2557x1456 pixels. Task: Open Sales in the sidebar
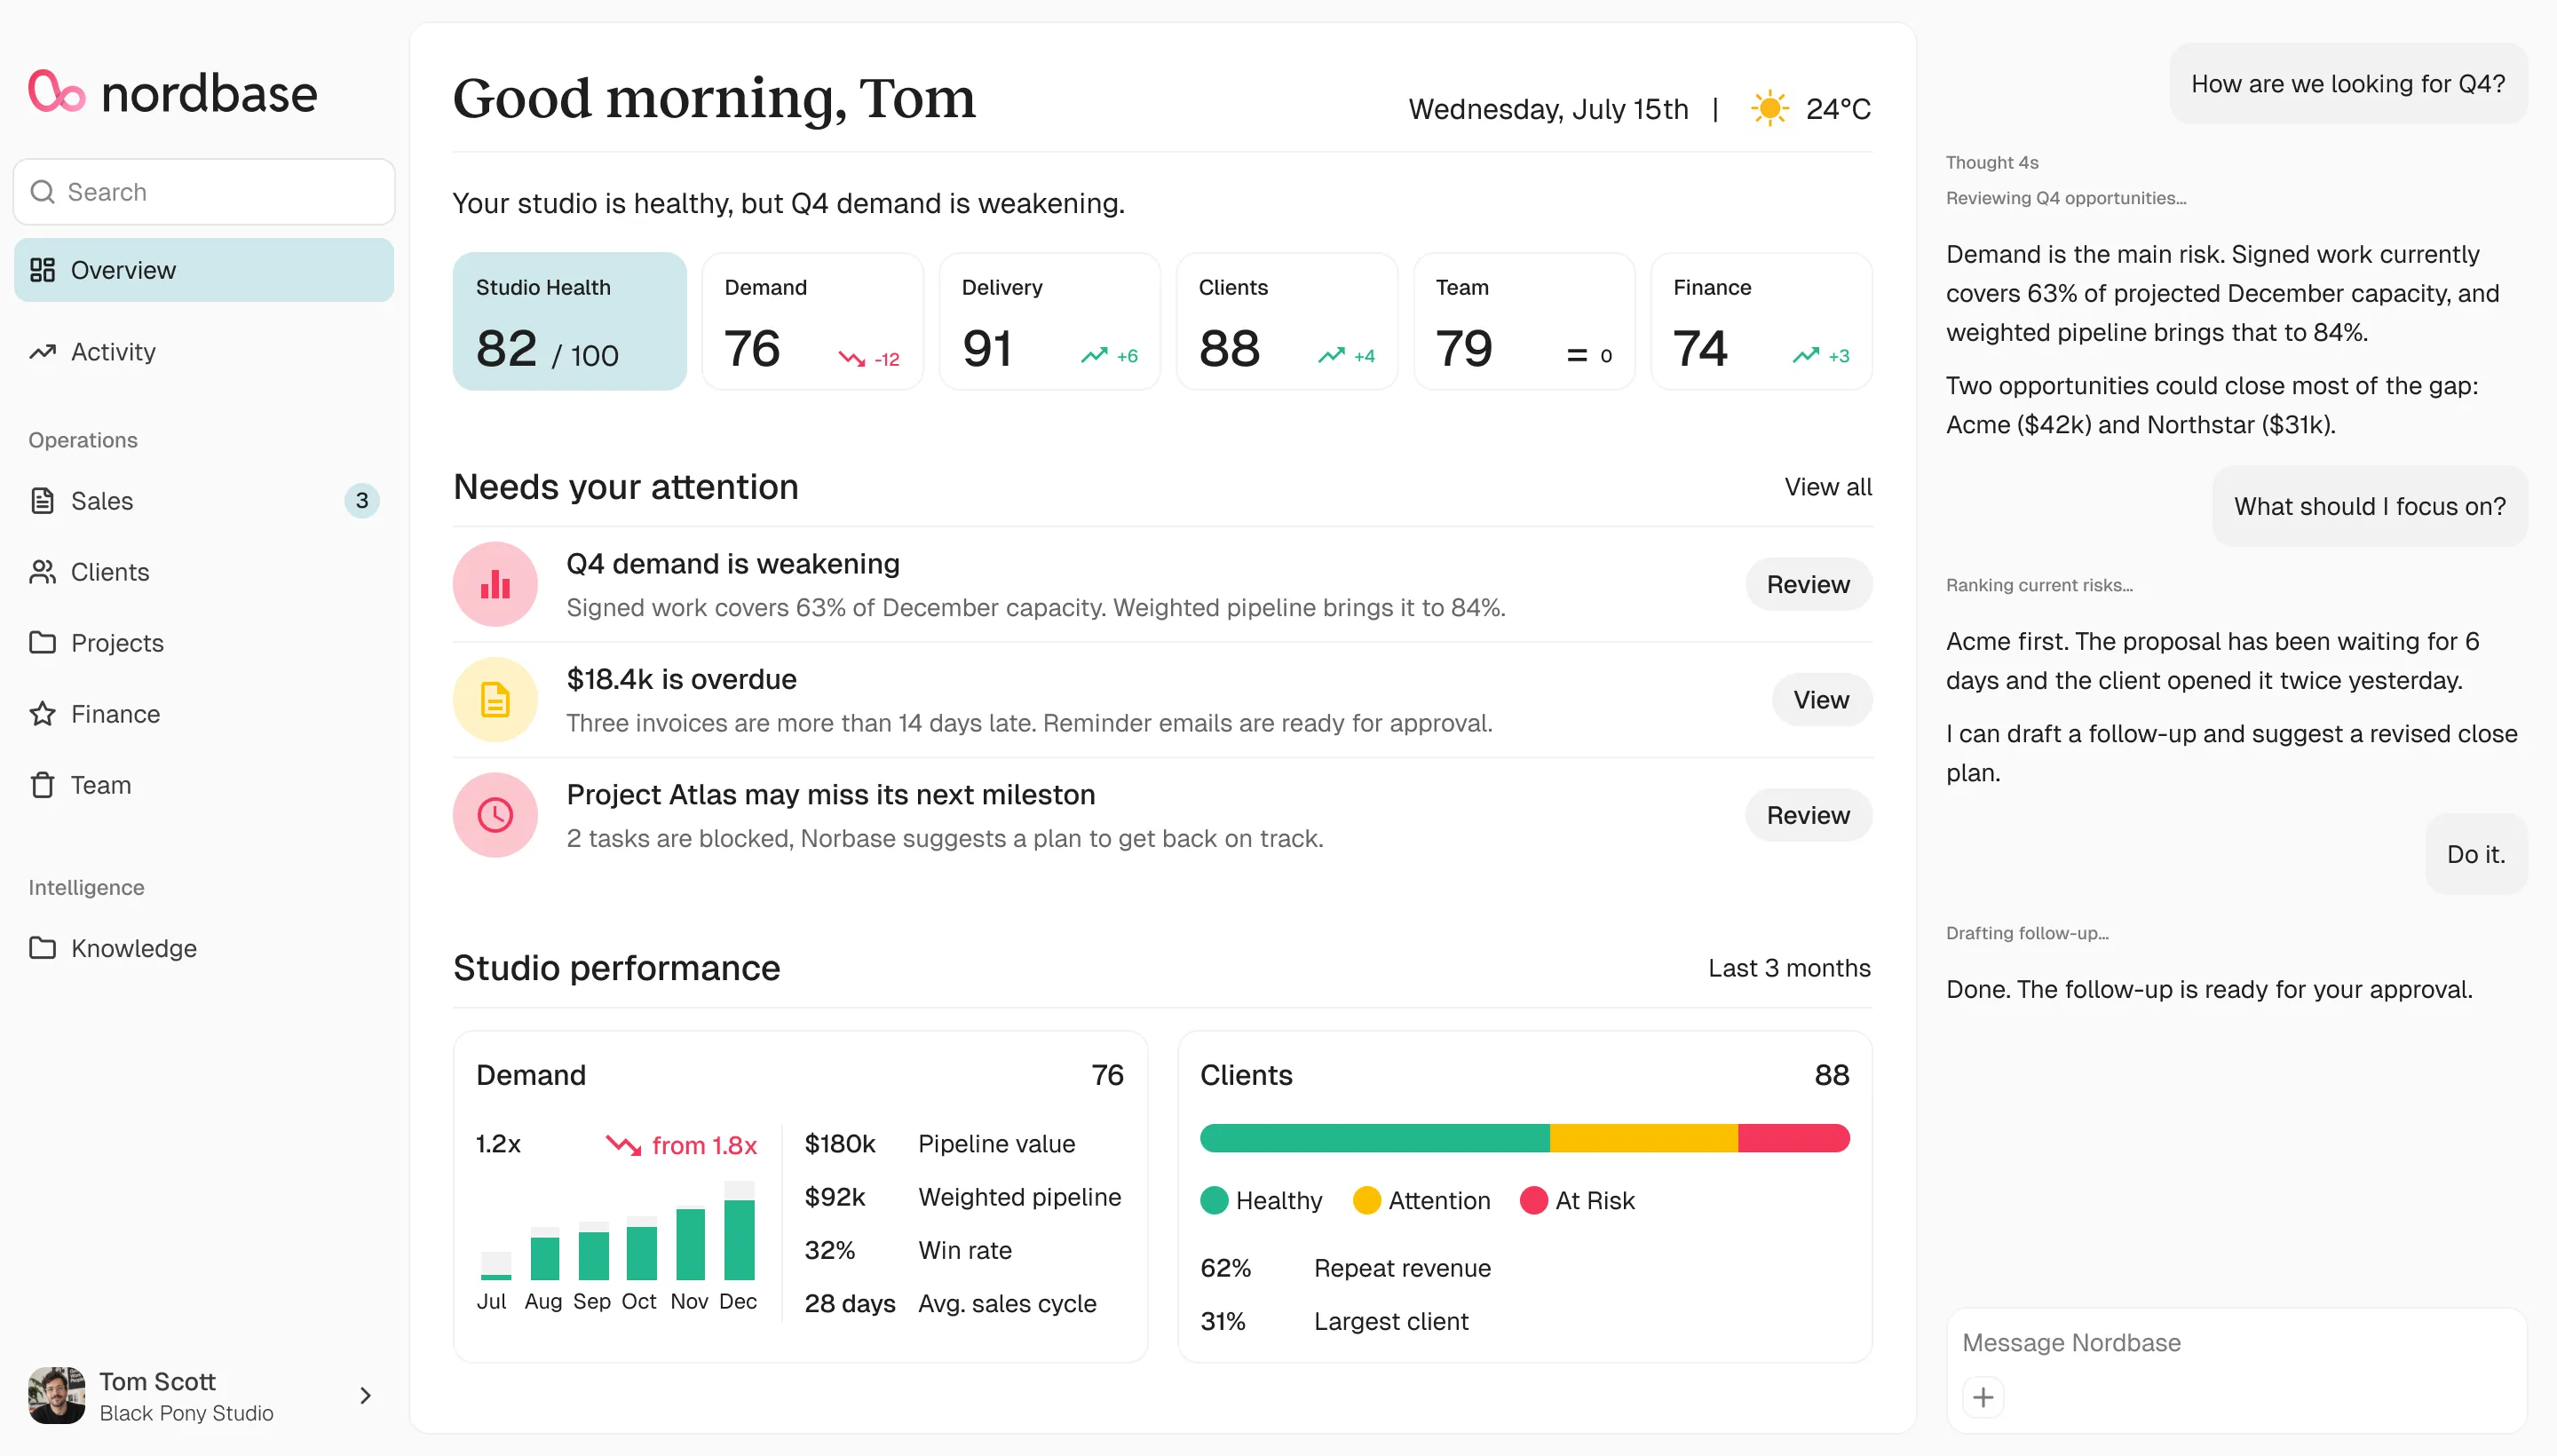coord(204,501)
